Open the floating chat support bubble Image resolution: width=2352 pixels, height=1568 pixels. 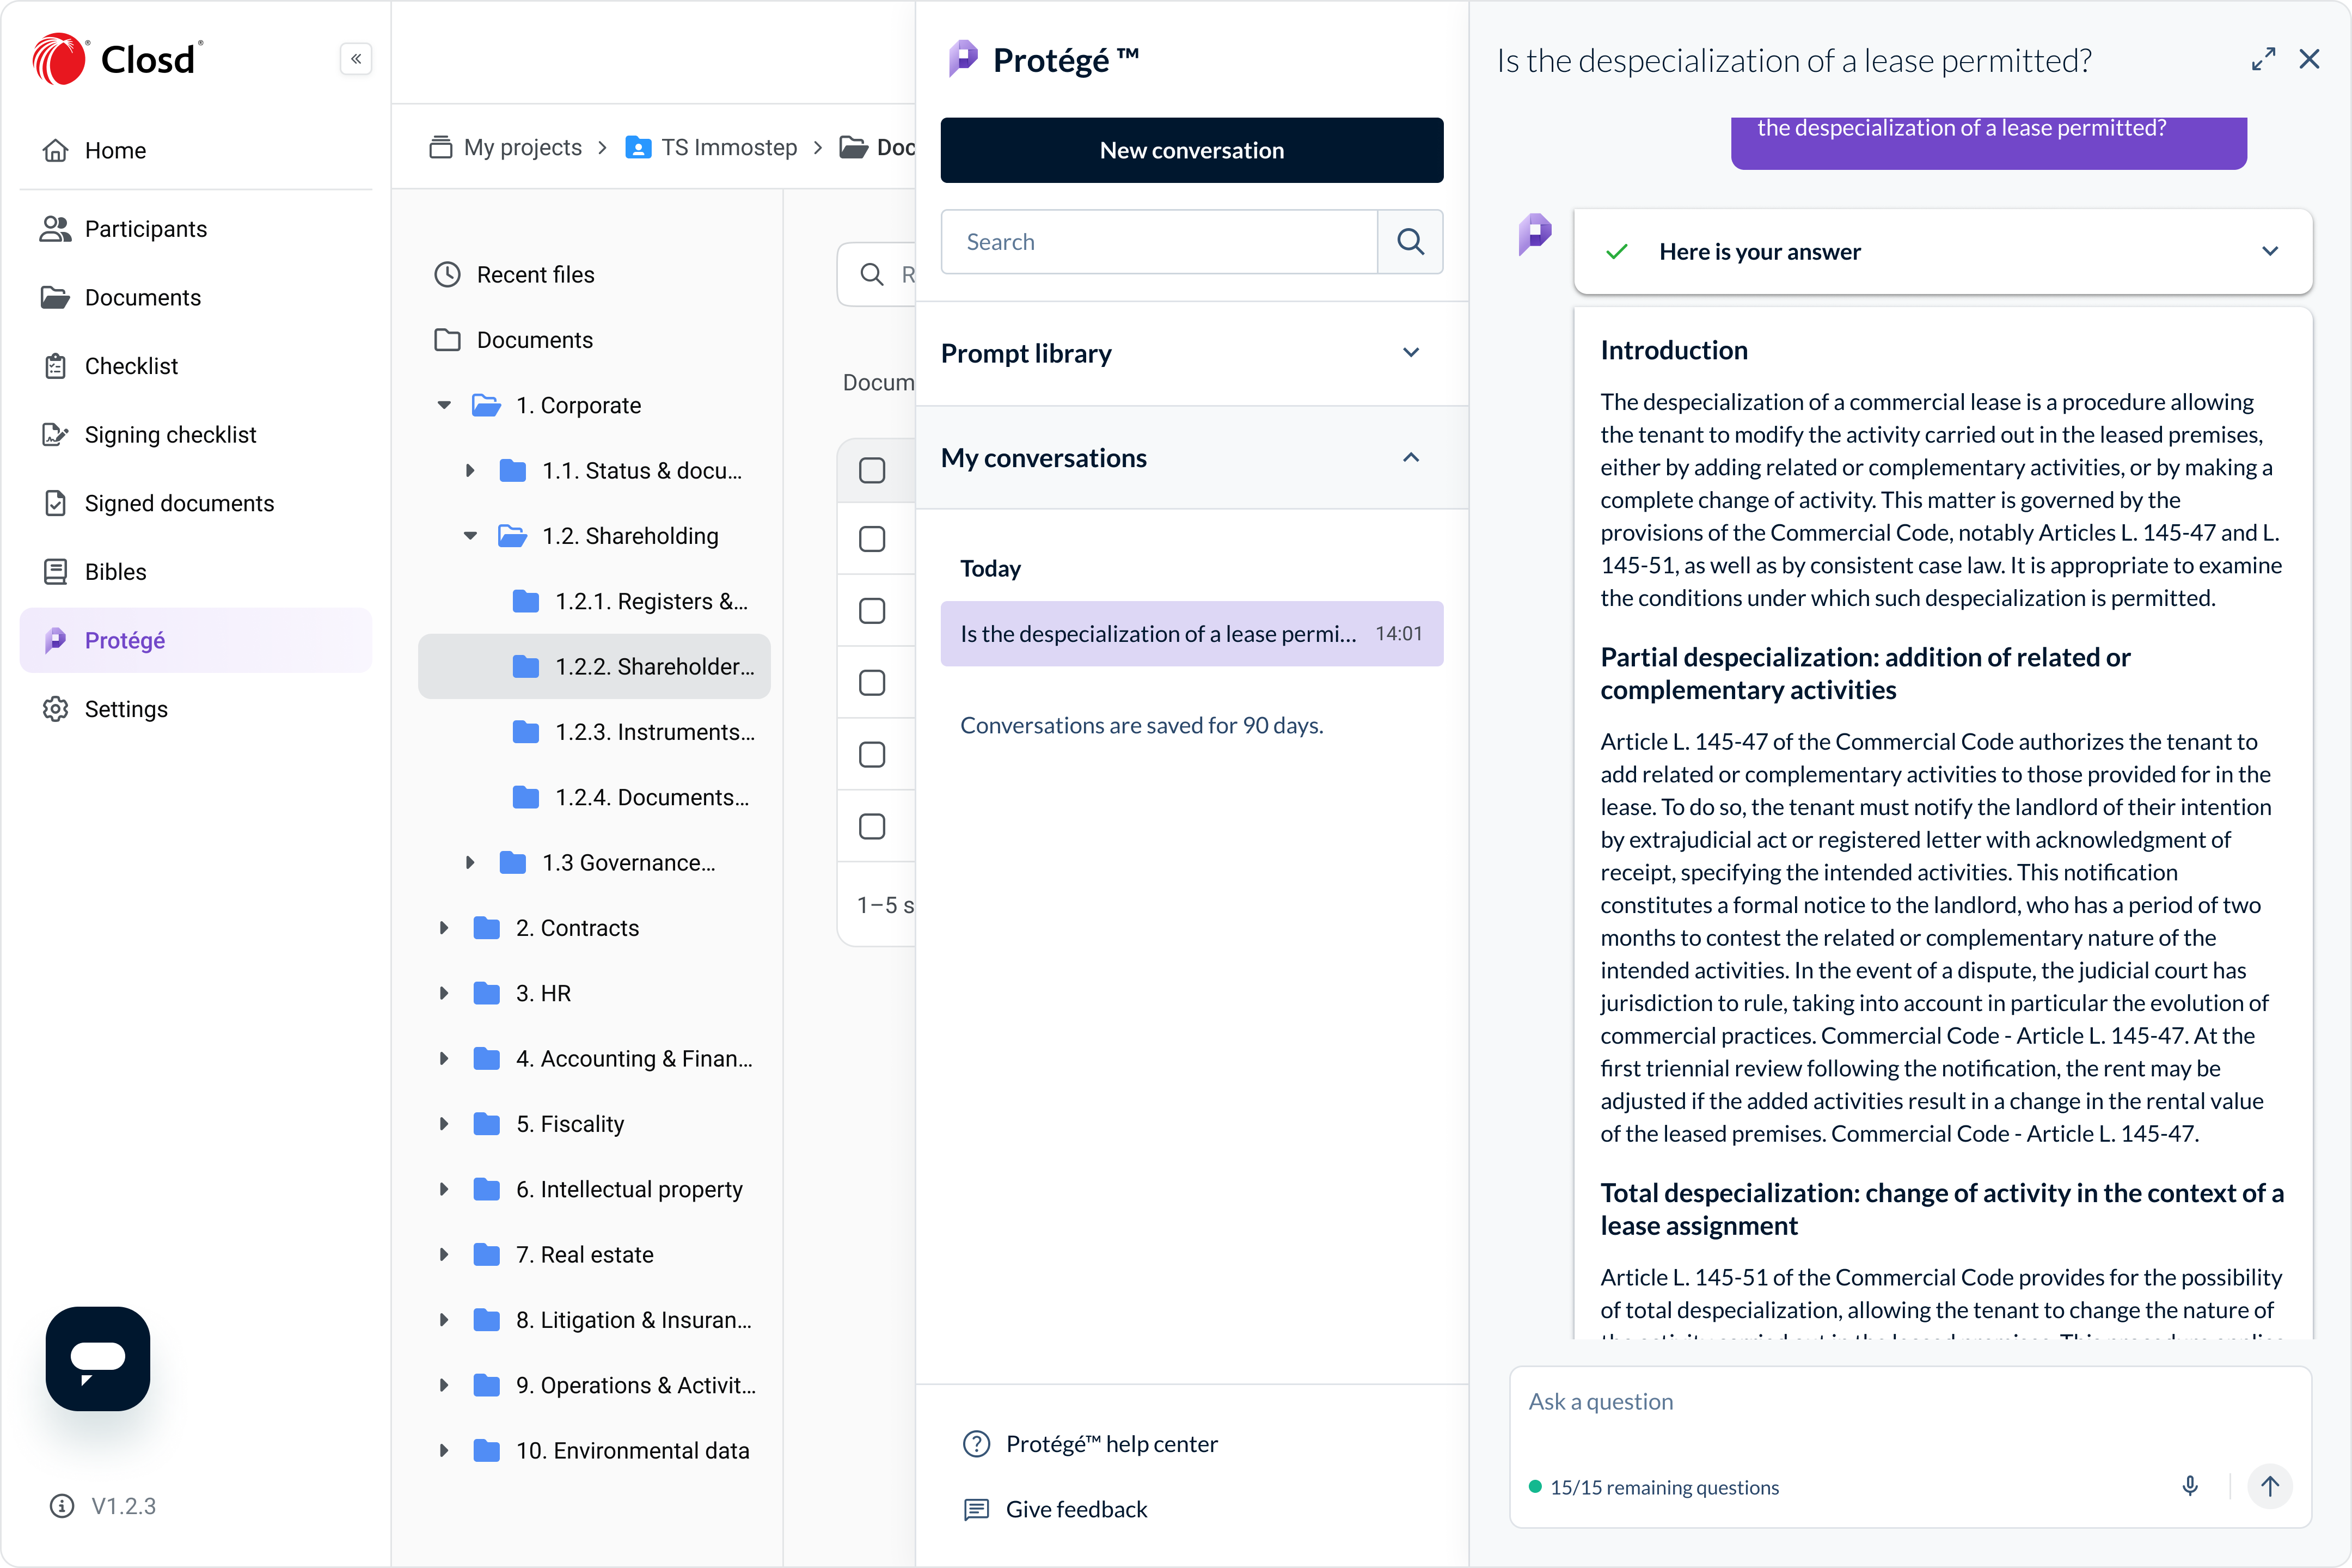pyautogui.click(x=98, y=1358)
